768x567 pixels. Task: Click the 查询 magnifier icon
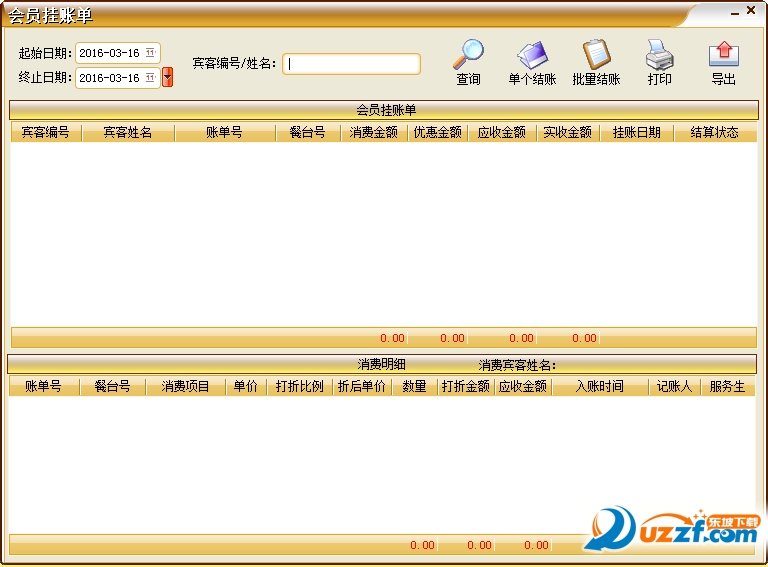point(468,54)
